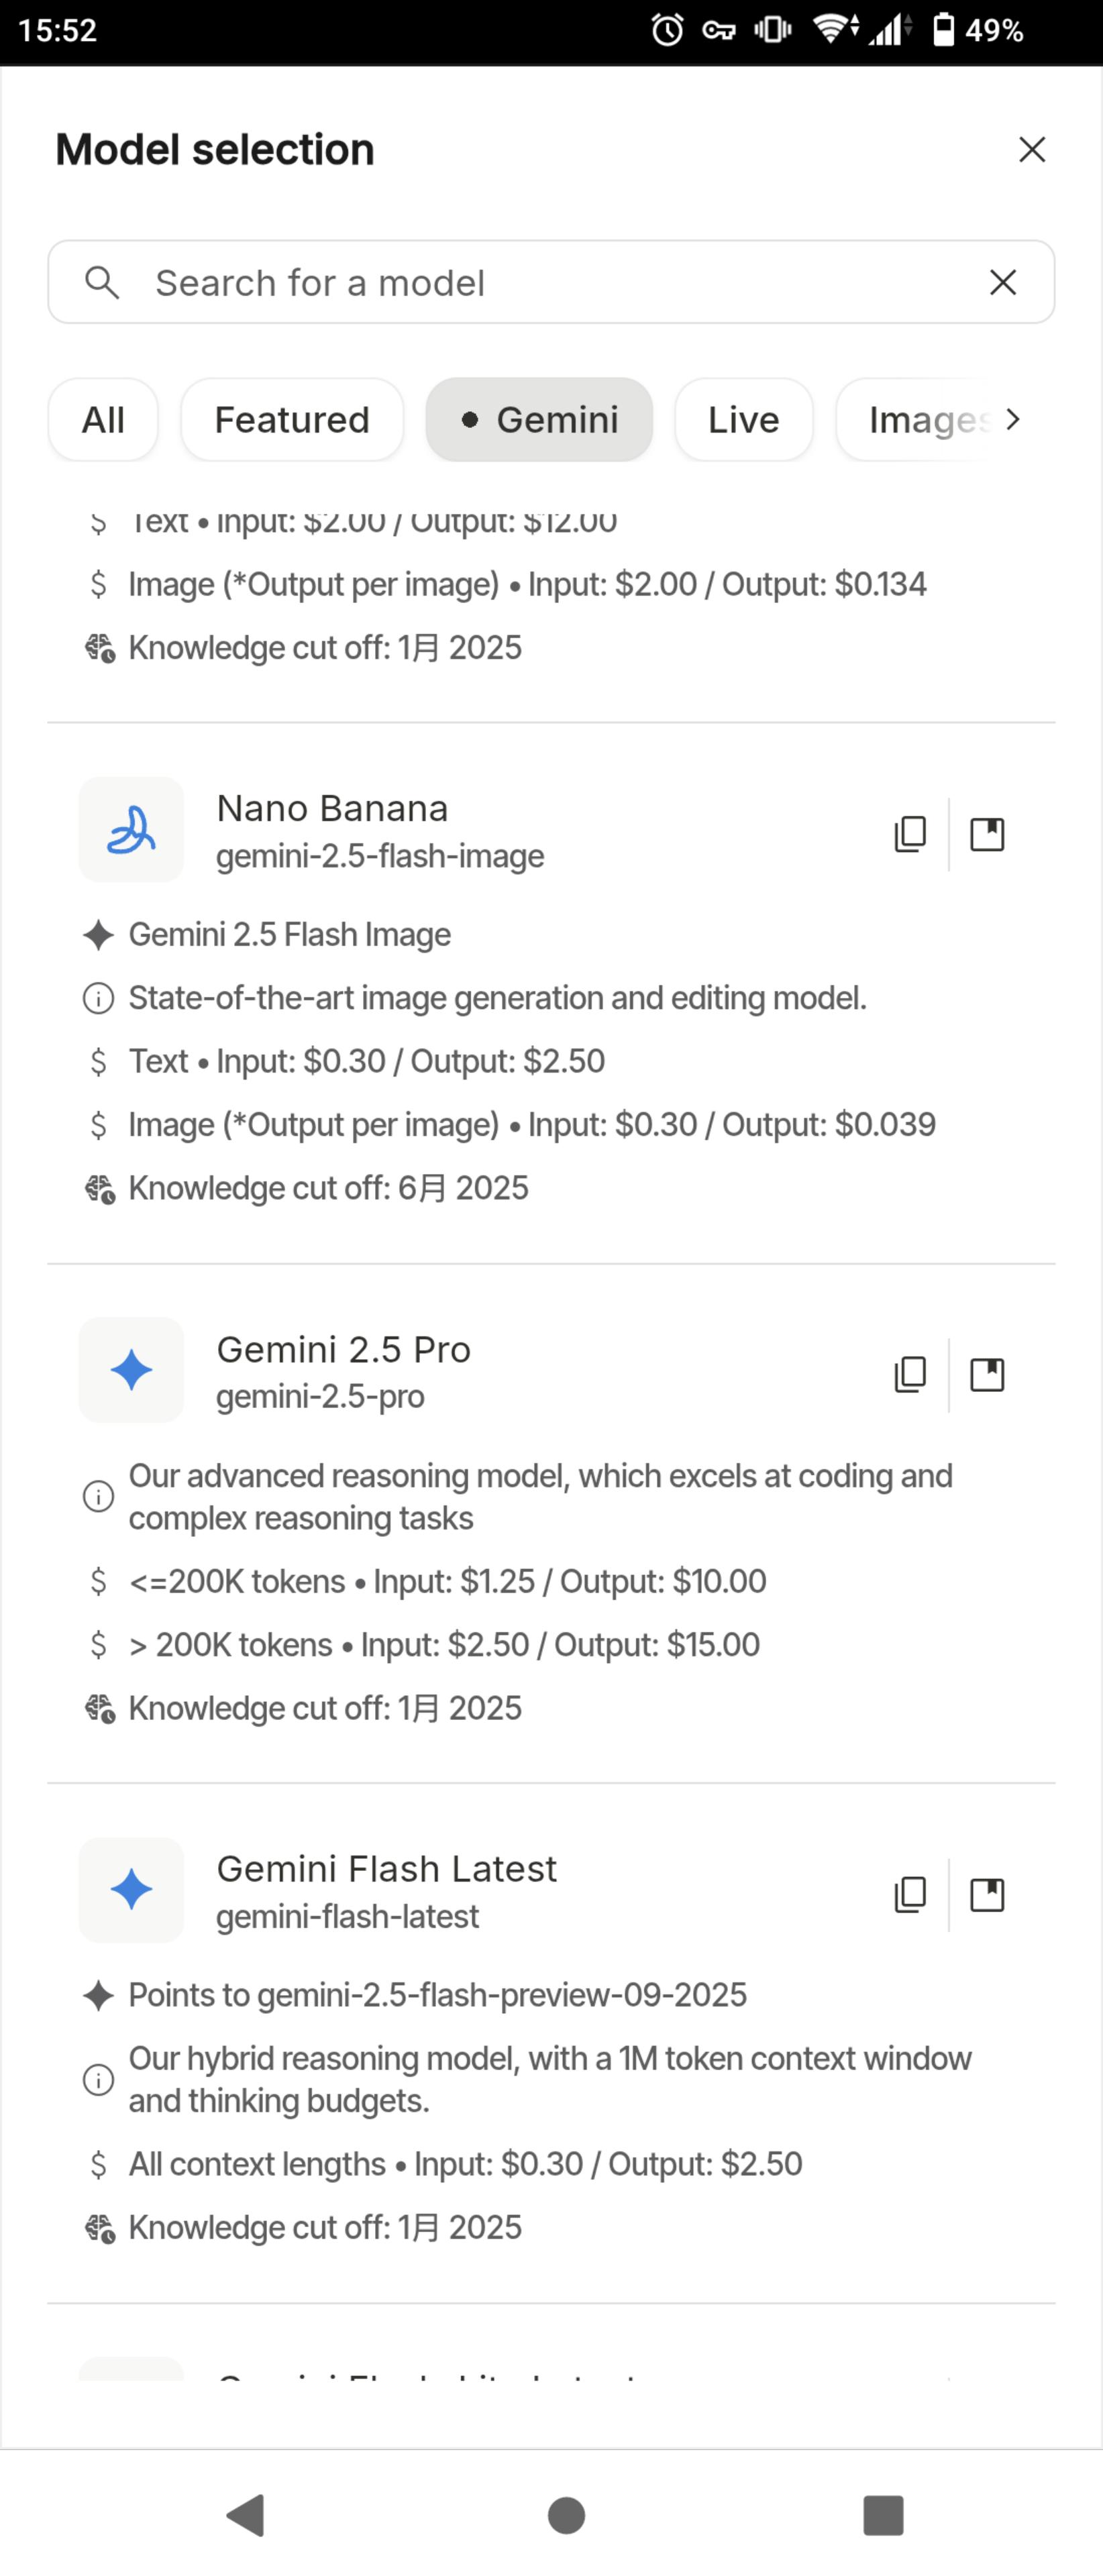
Task: Copy the gemini-2.5-pro model ID
Action: [909, 1374]
